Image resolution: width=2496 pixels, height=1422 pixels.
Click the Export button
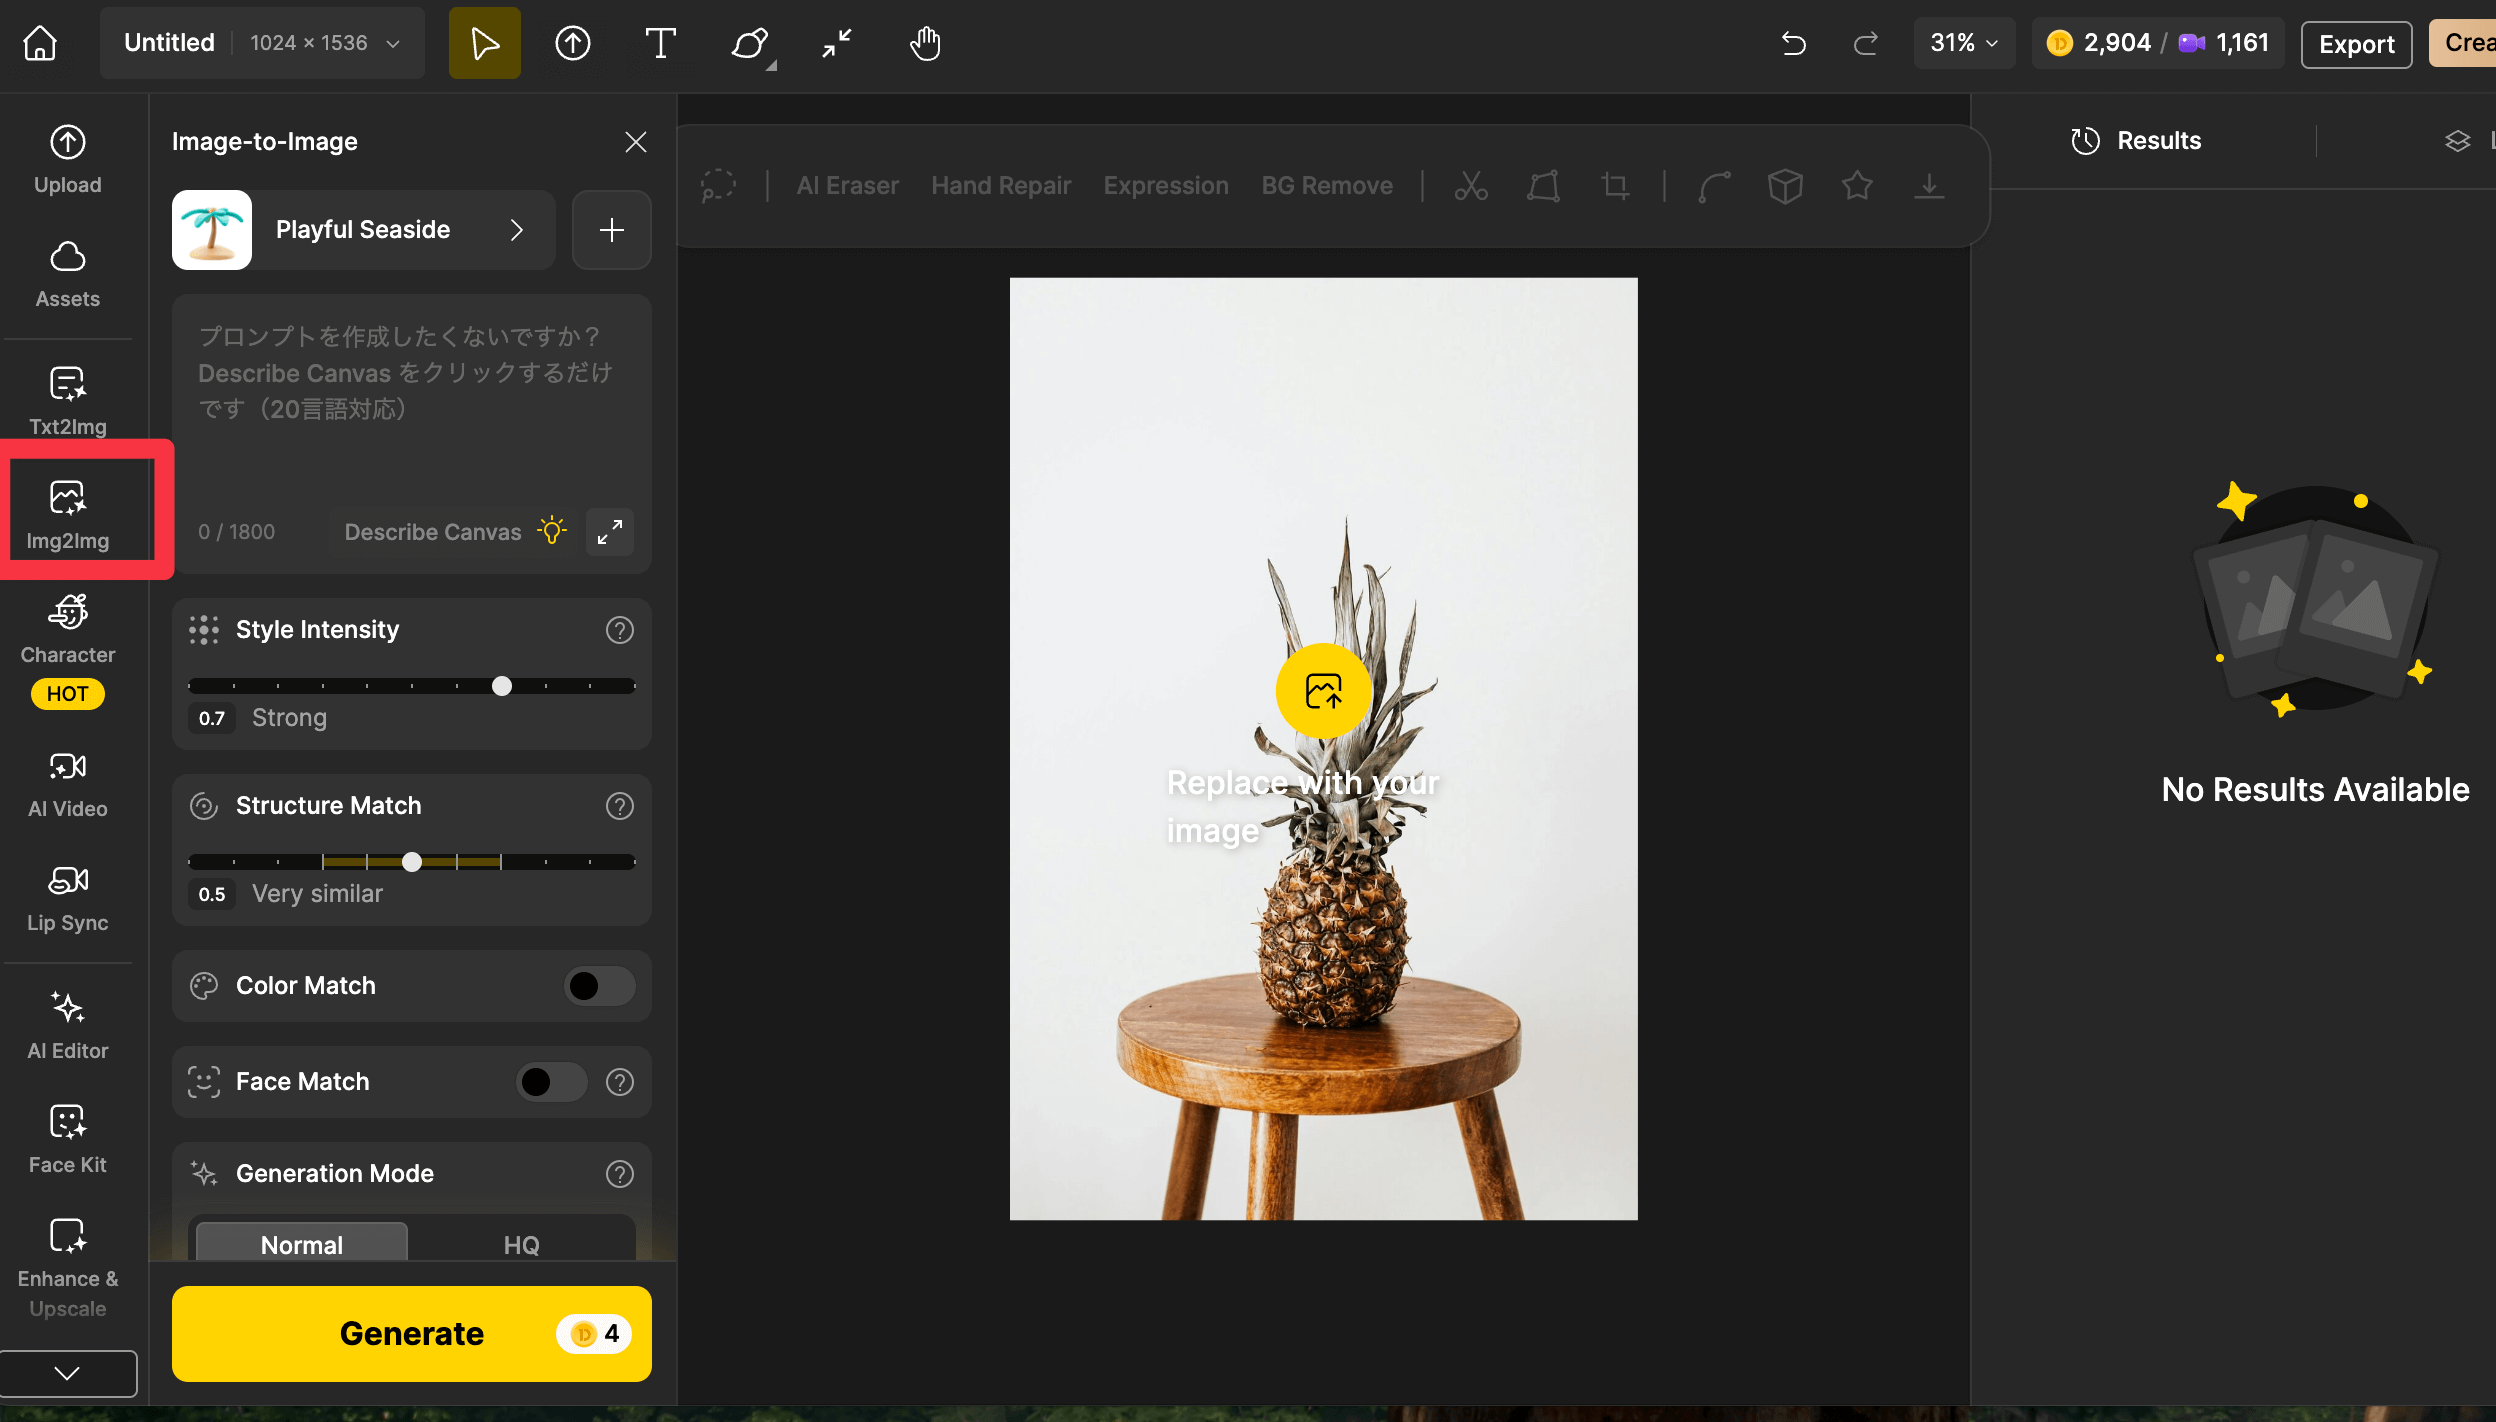(x=2355, y=44)
